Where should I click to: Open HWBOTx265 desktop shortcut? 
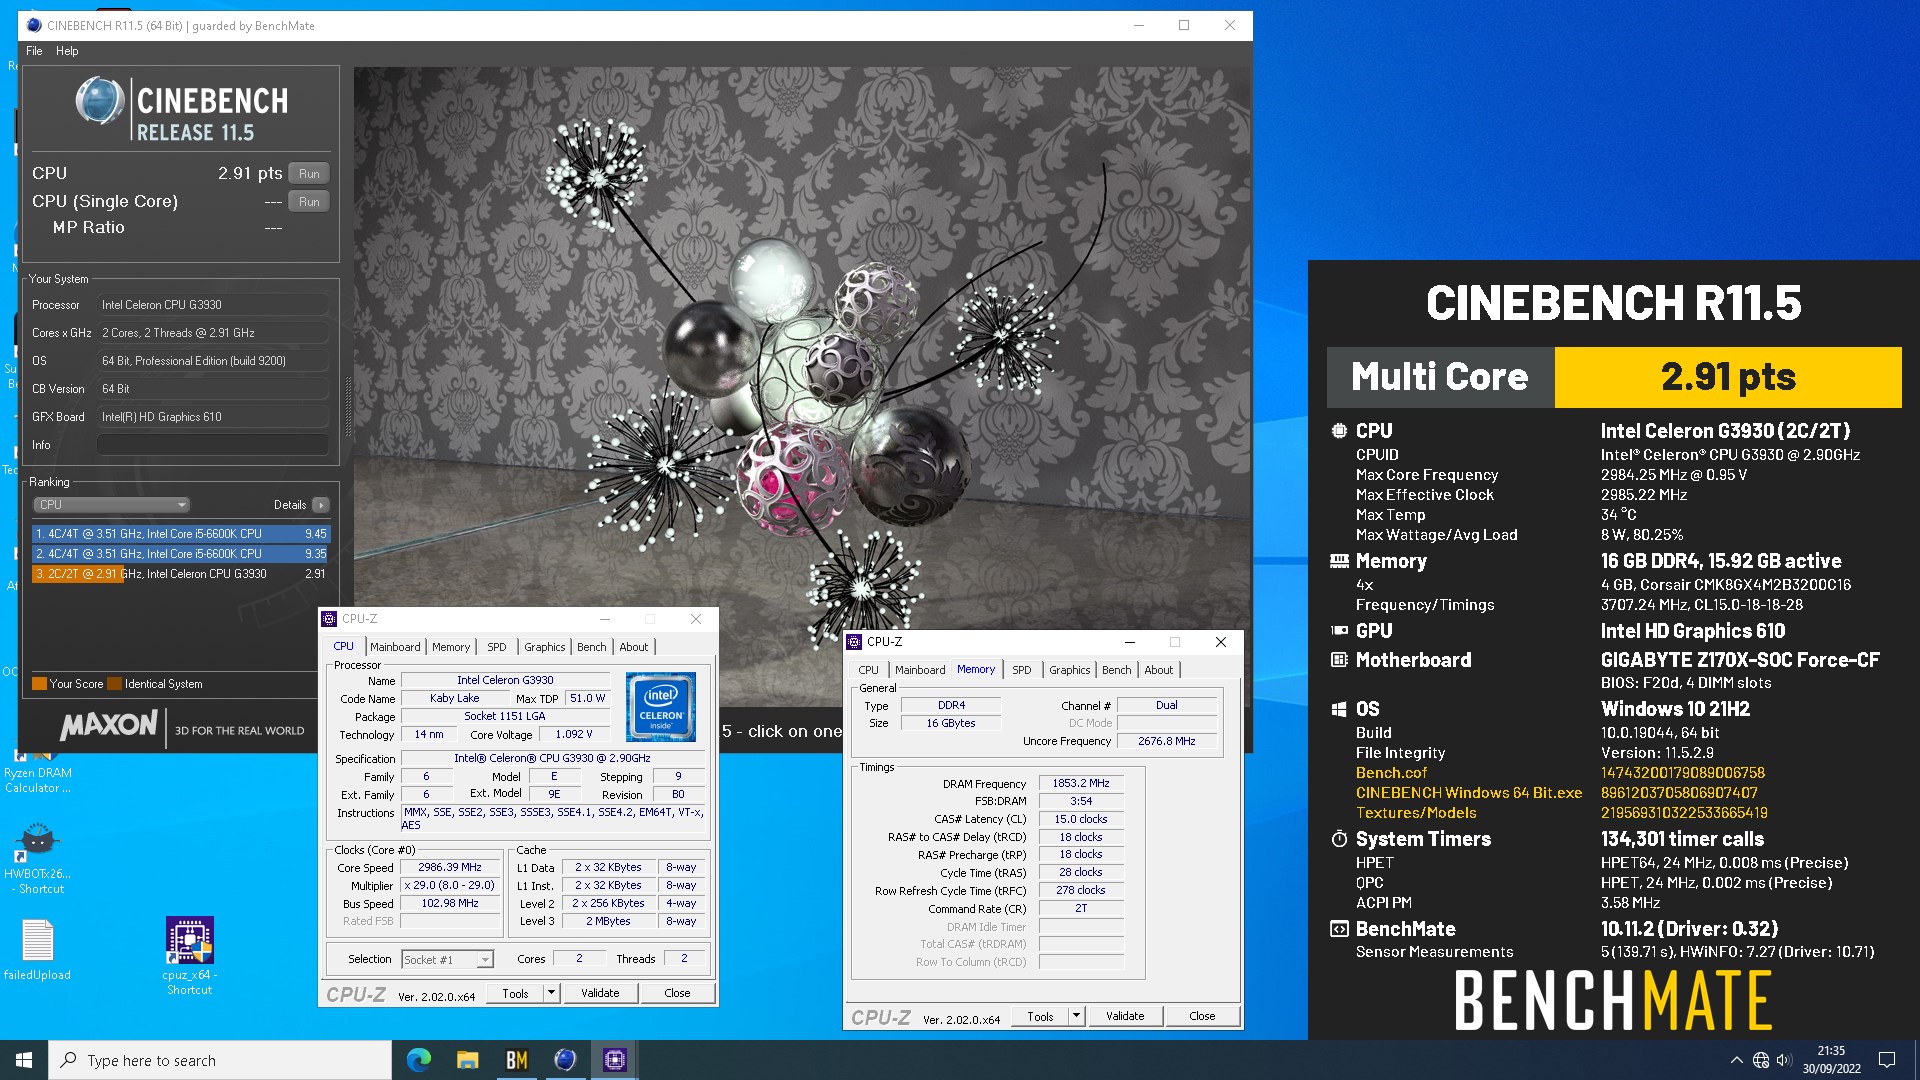37,858
